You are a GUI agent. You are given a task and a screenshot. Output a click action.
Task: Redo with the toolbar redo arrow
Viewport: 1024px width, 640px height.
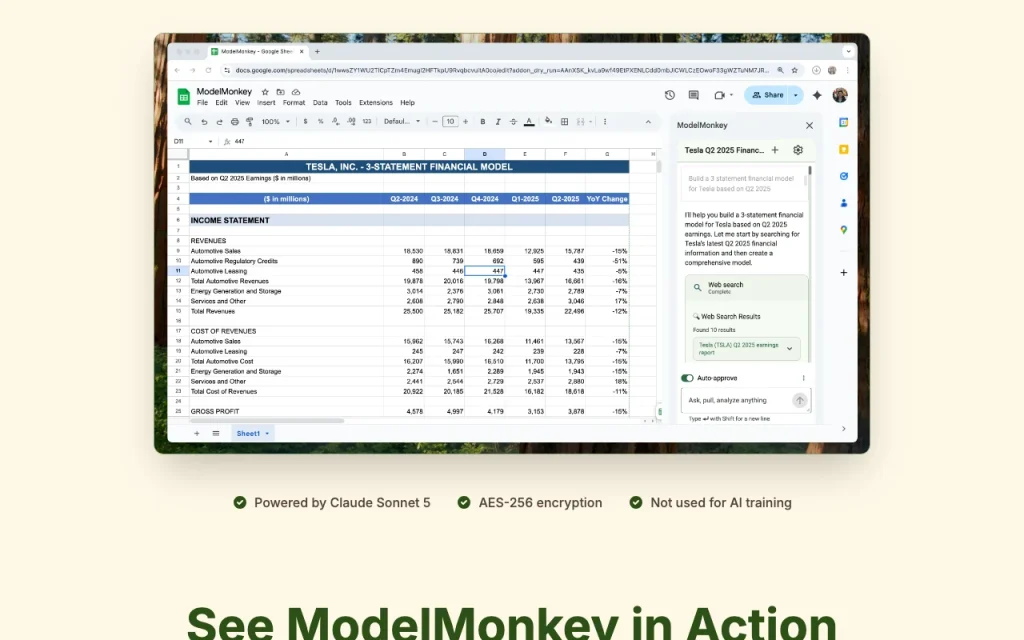(219, 121)
